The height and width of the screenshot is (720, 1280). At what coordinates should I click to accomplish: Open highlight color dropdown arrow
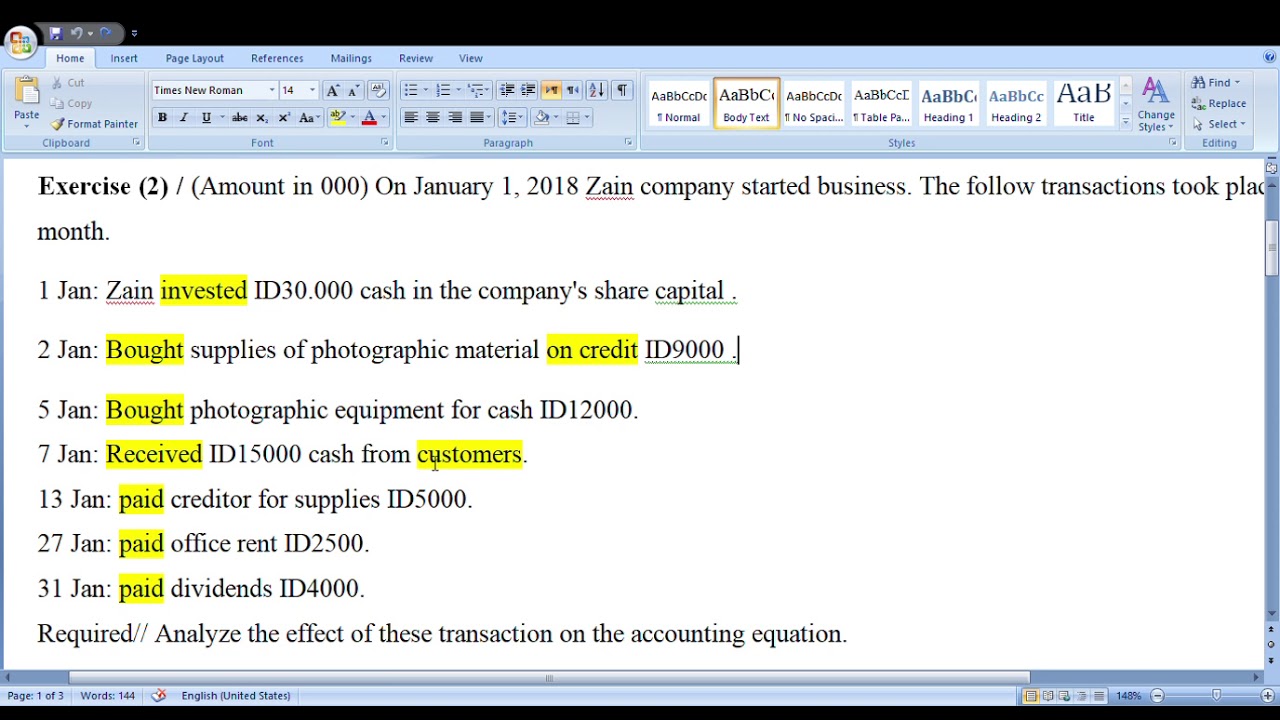(352, 118)
